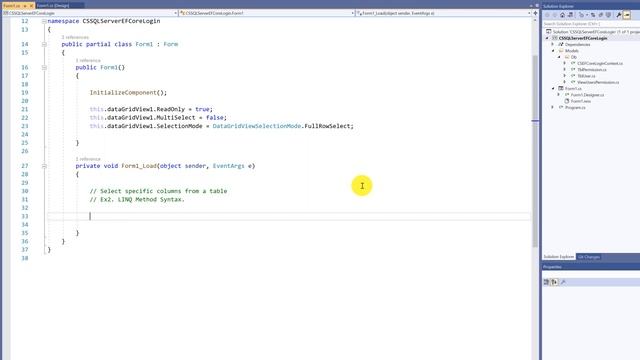Viewport: 640px width, 360px height.
Task: Select Form1.resx in Solution Explorer
Action: click(x=581, y=101)
